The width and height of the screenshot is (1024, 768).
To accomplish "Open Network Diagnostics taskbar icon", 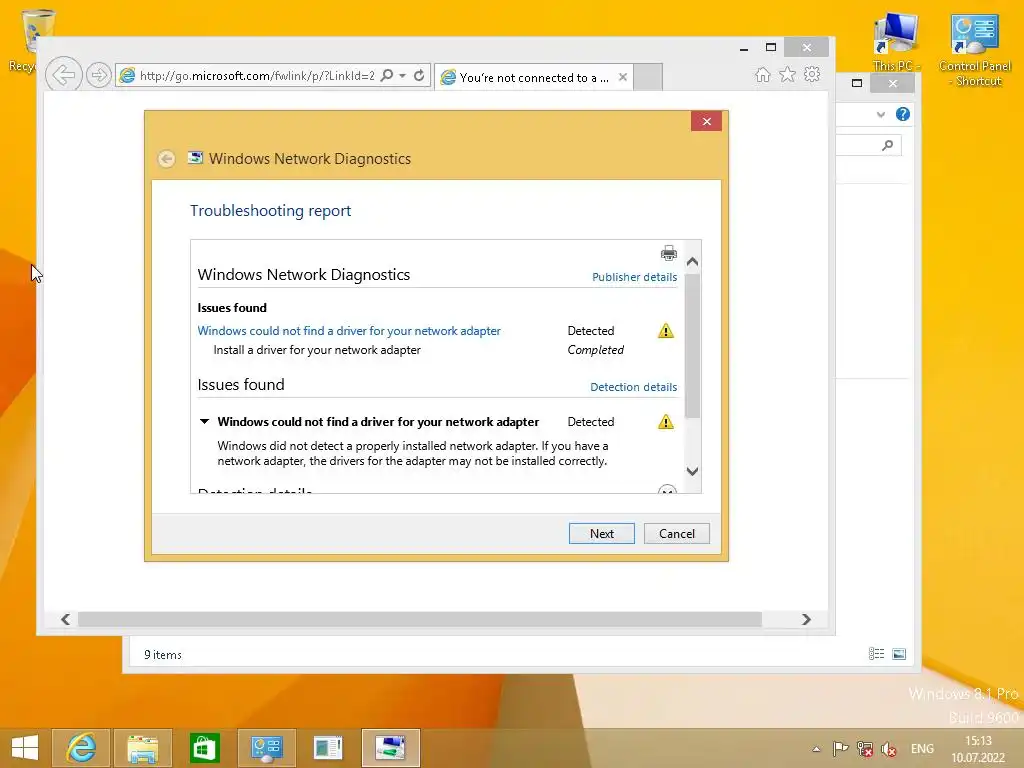I will click(x=391, y=748).
